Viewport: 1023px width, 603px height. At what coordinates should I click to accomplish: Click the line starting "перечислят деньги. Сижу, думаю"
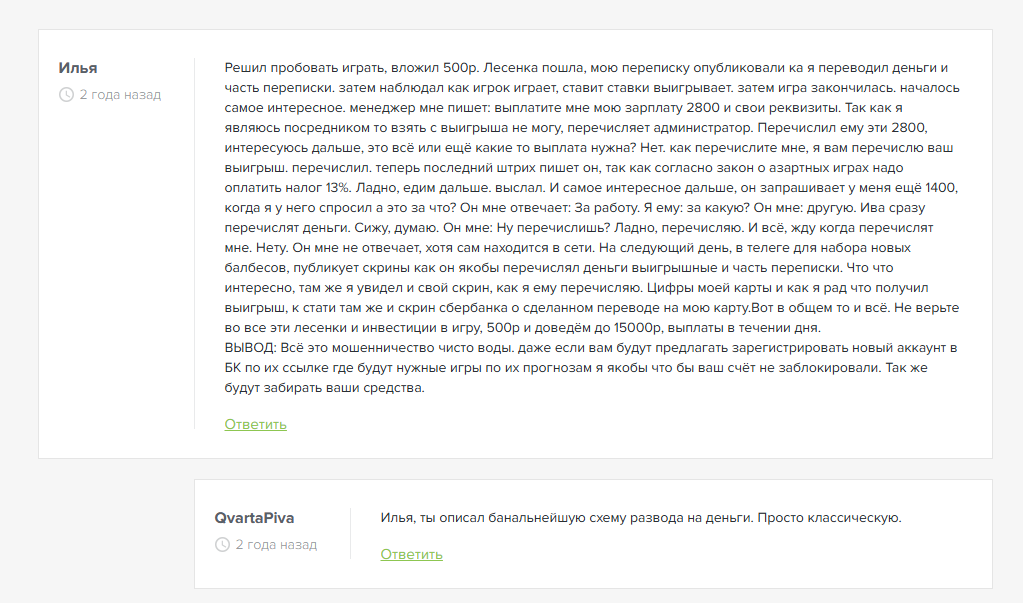579,228
